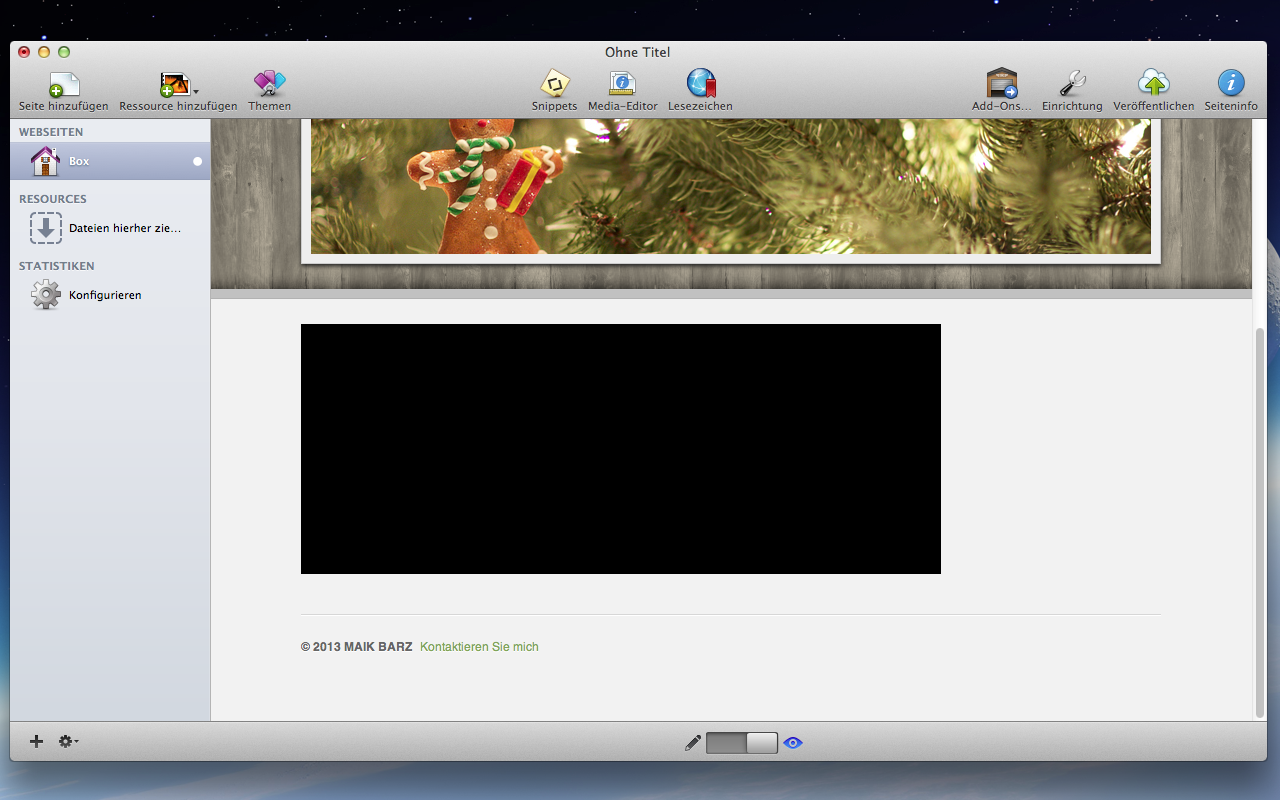Open Konfigurieren statistics gear
This screenshot has width=1280, height=800.
(46, 295)
